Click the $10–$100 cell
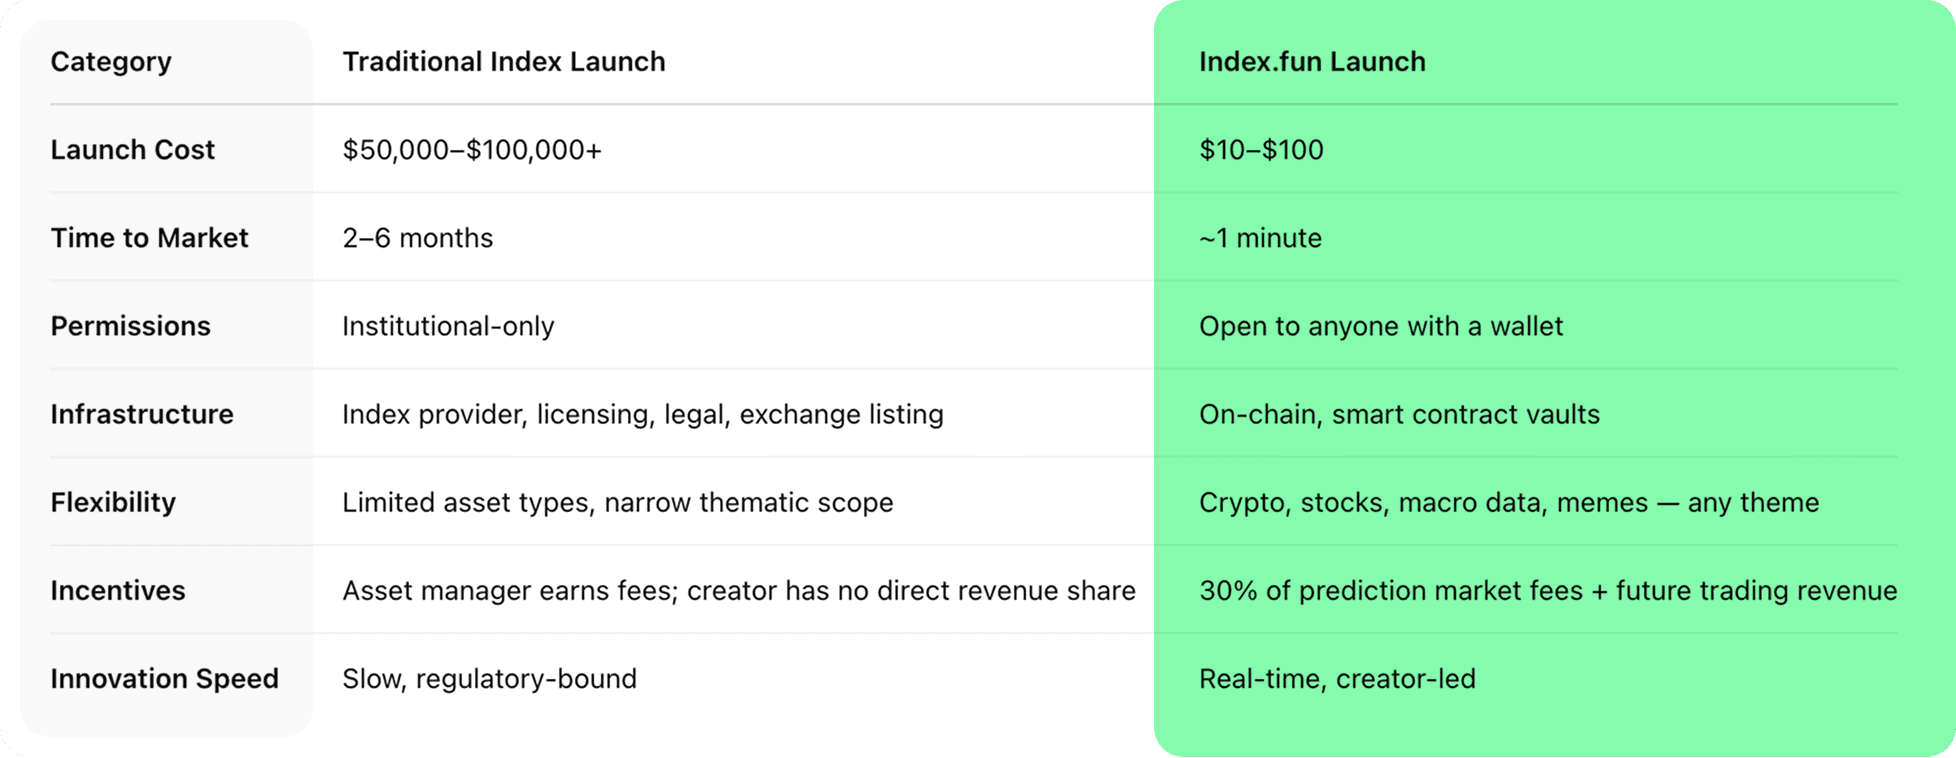Screen dimensions: 1956x758 [x=1261, y=150]
